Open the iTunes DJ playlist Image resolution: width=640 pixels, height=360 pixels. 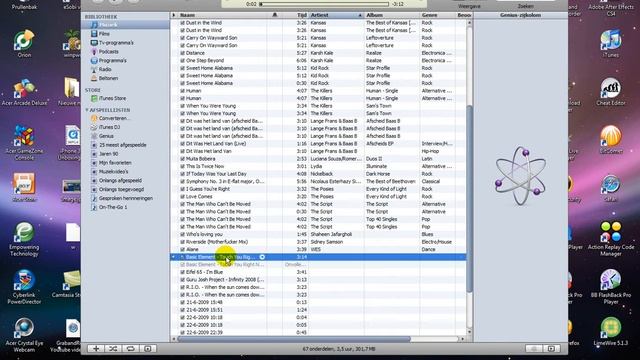point(109,127)
